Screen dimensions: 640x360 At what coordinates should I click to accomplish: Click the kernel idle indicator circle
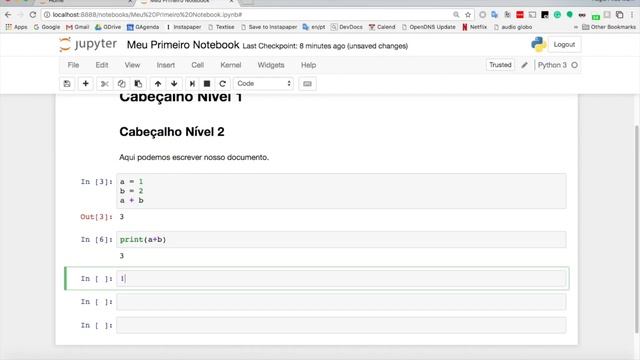pos(574,65)
